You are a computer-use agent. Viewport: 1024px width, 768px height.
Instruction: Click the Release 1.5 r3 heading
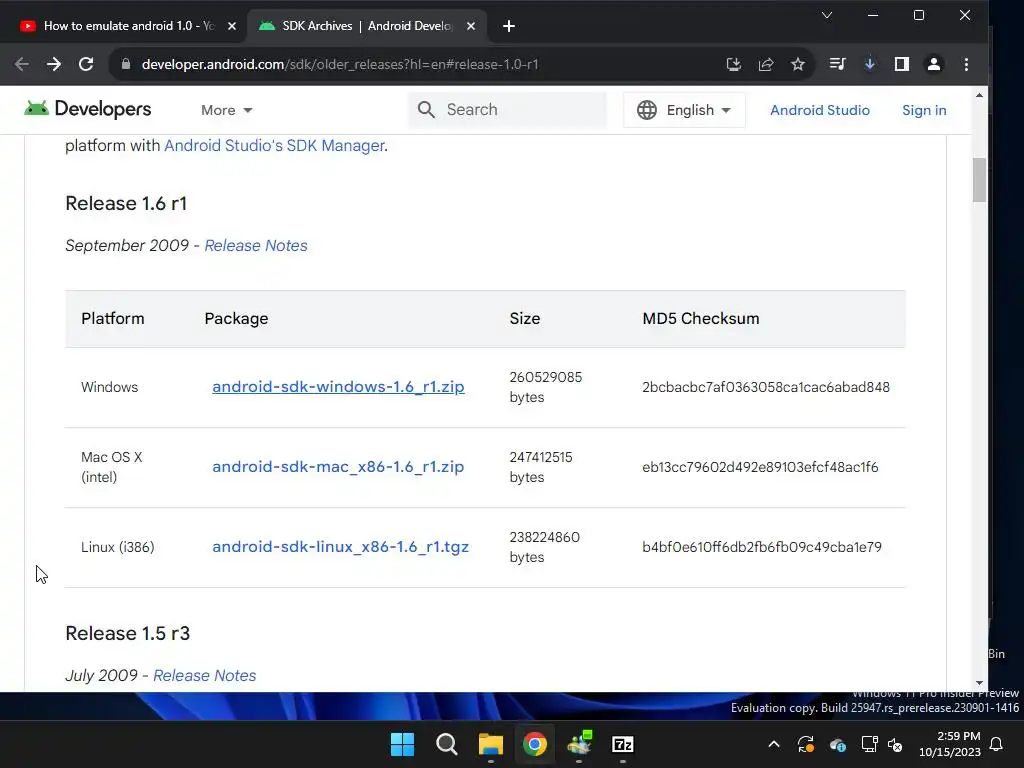[127, 633]
